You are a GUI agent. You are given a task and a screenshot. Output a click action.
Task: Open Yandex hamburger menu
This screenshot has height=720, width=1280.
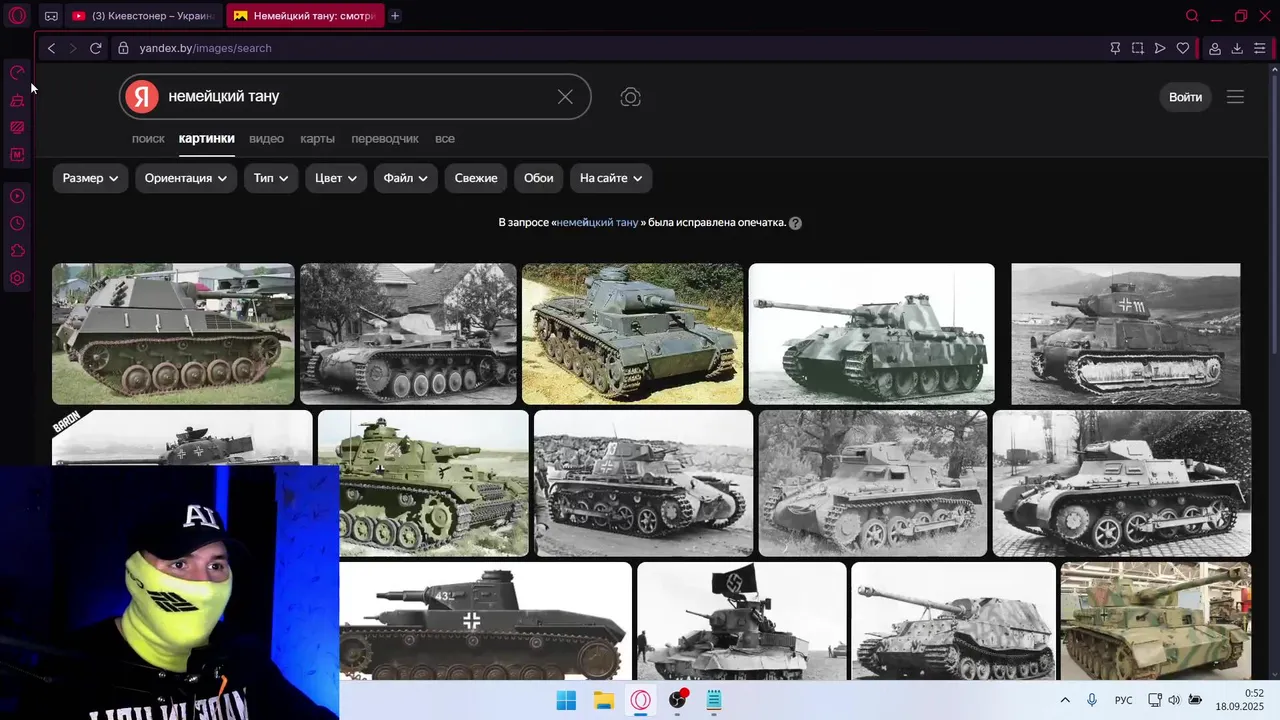point(1235,97)
